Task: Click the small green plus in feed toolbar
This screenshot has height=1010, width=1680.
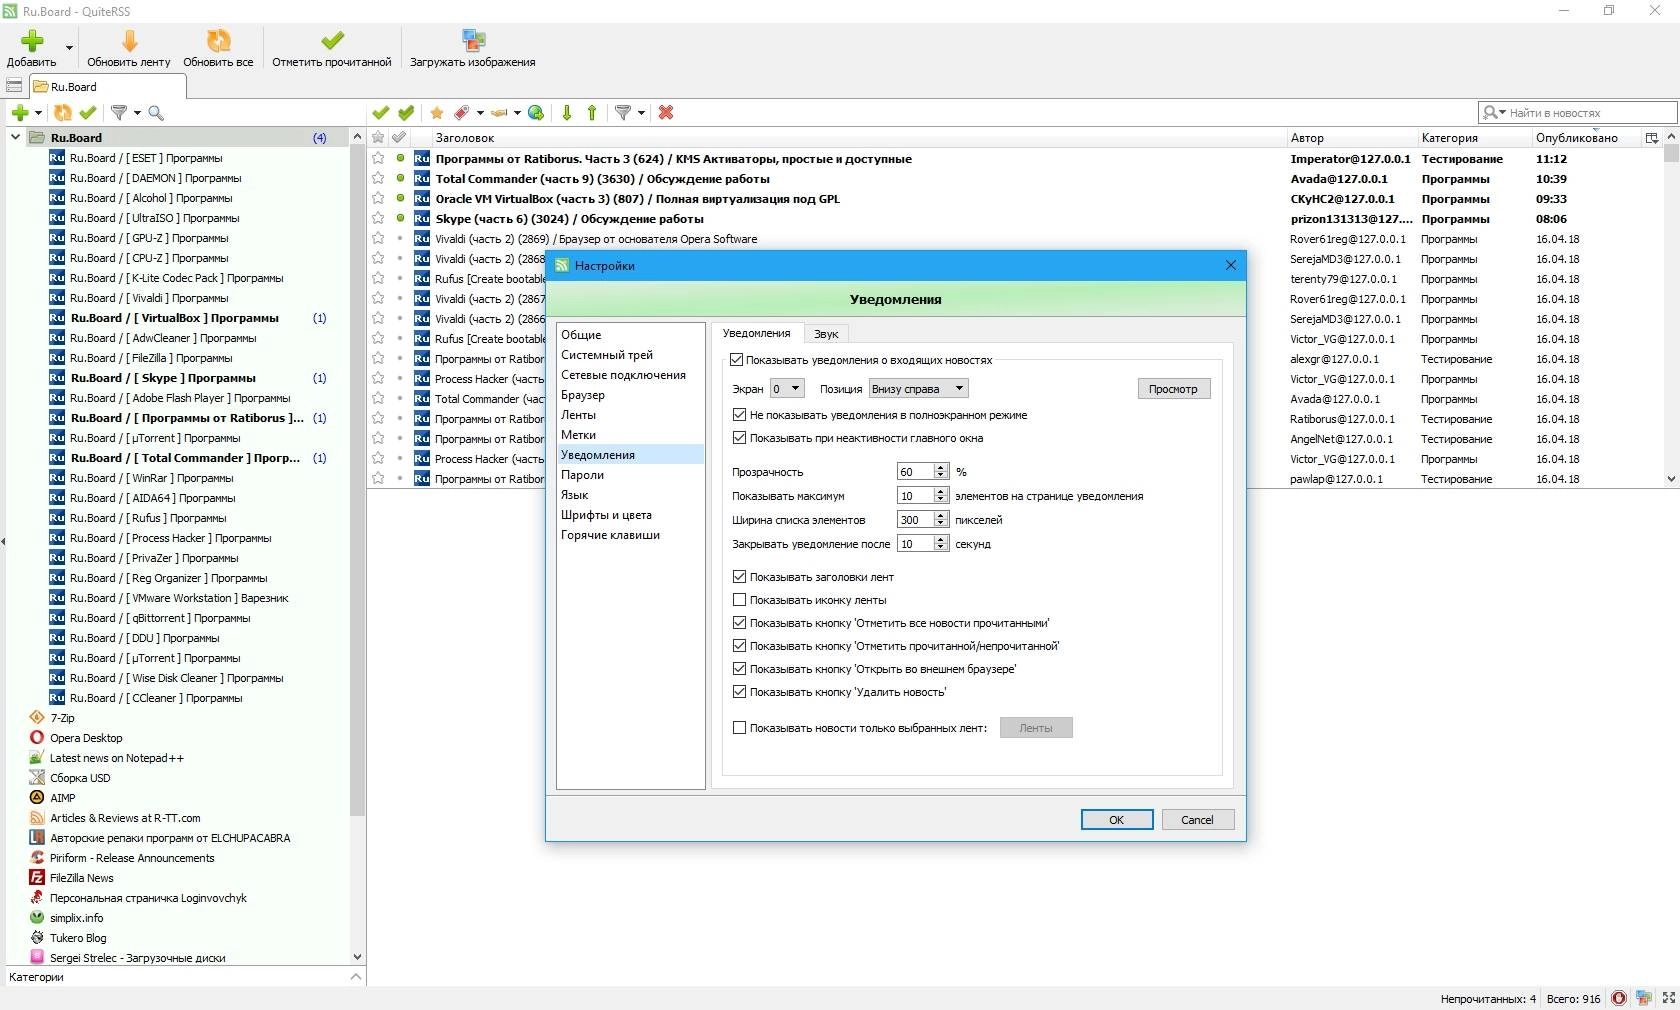Action: [20, 113]
